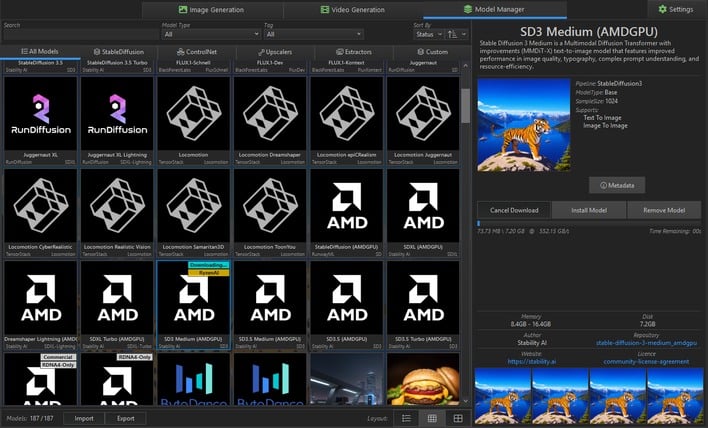This screenshot has width=708, height=428.
Task: Open the Image Generation tab
Action: 212,9
